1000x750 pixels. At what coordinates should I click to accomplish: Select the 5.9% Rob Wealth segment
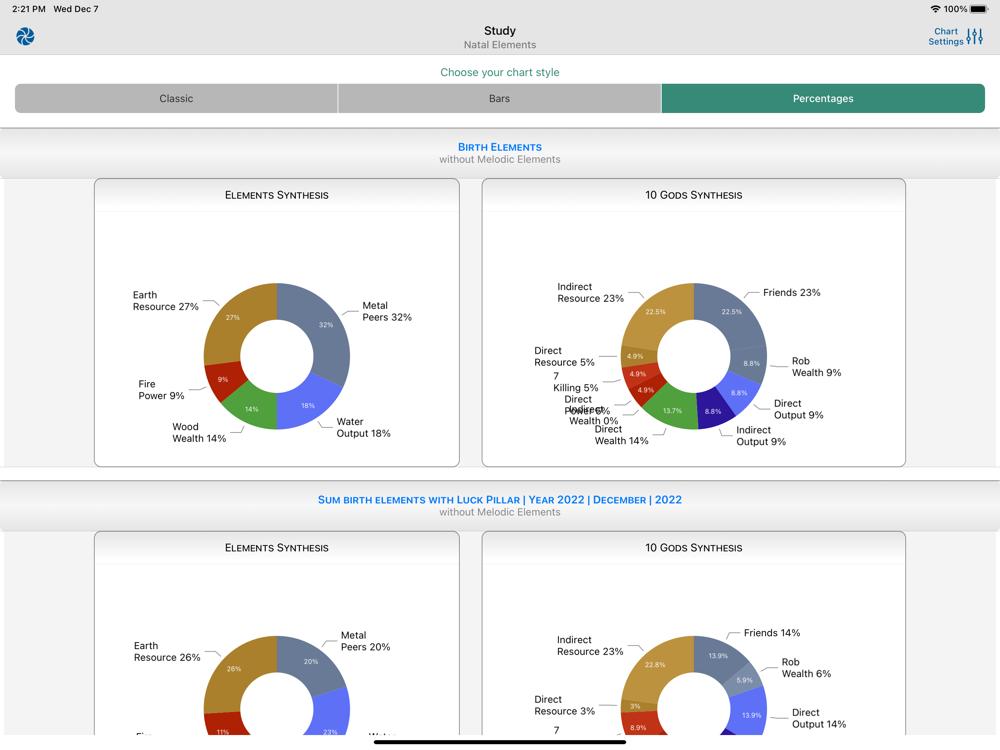[744, 680]
